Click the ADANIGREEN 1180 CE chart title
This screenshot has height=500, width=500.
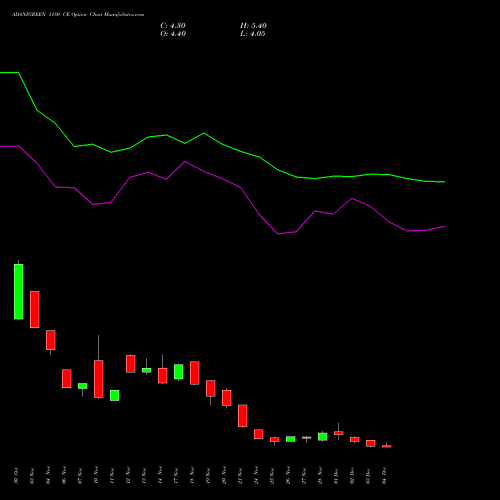pos(78,15)
